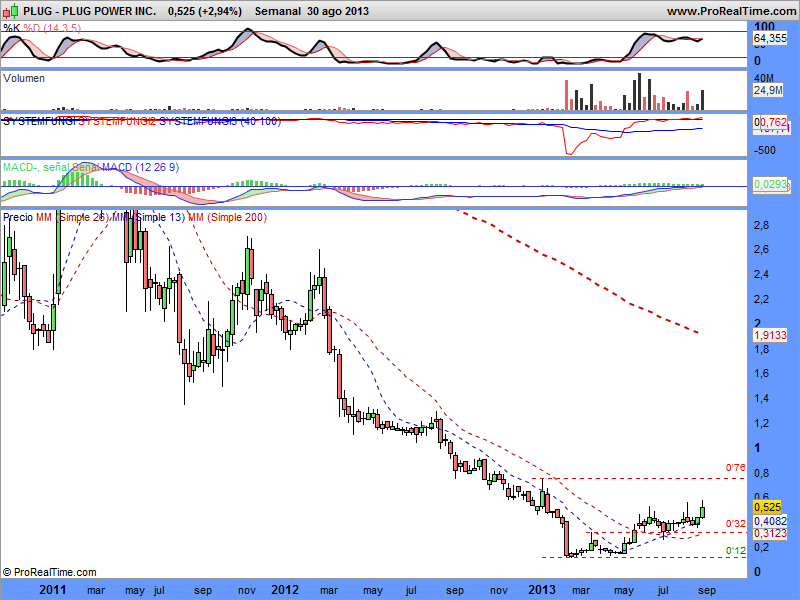
Task: Click the final 'sep' label on time axis
Action: 706,591
